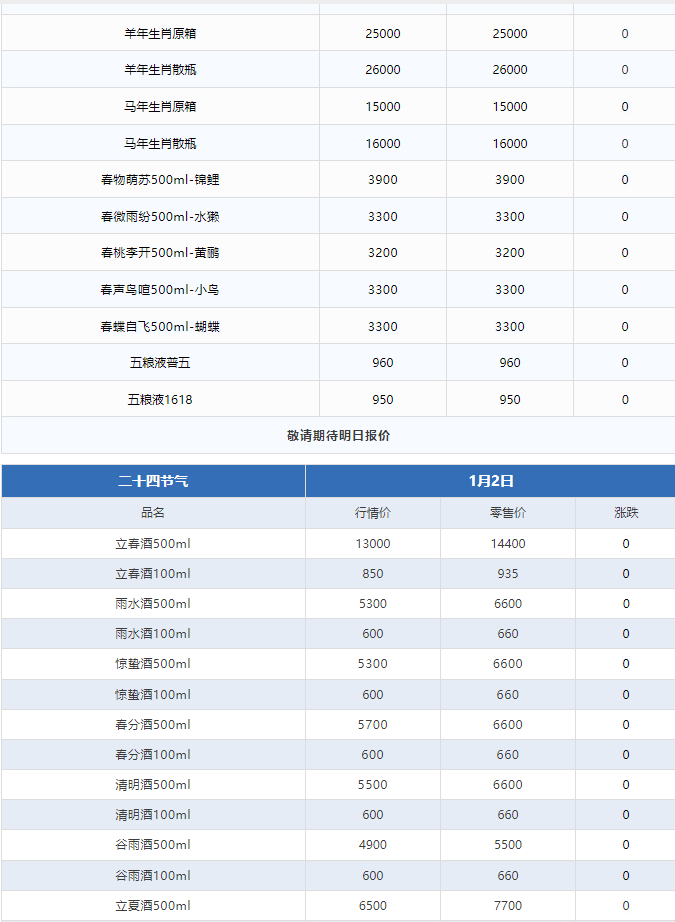Image resolution: width=675 pixels, height=922 pixels.
Task: Select the 雨水酒100ml row name
Action: [153, 633]
